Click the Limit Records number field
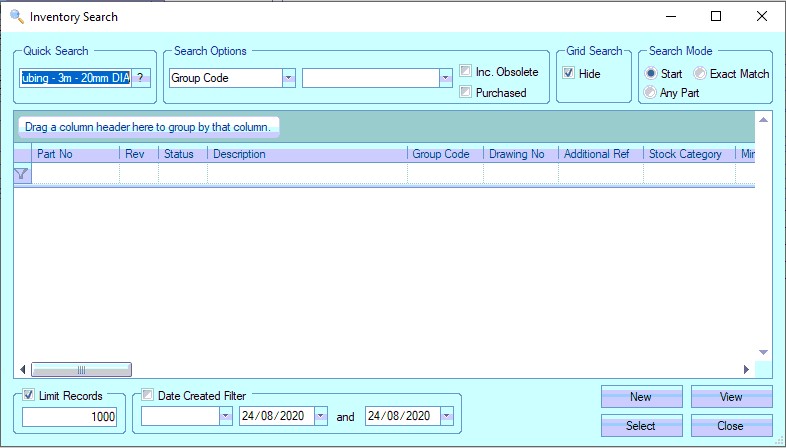The width and height of the screenshot is (786, 448). click(69, 416)
